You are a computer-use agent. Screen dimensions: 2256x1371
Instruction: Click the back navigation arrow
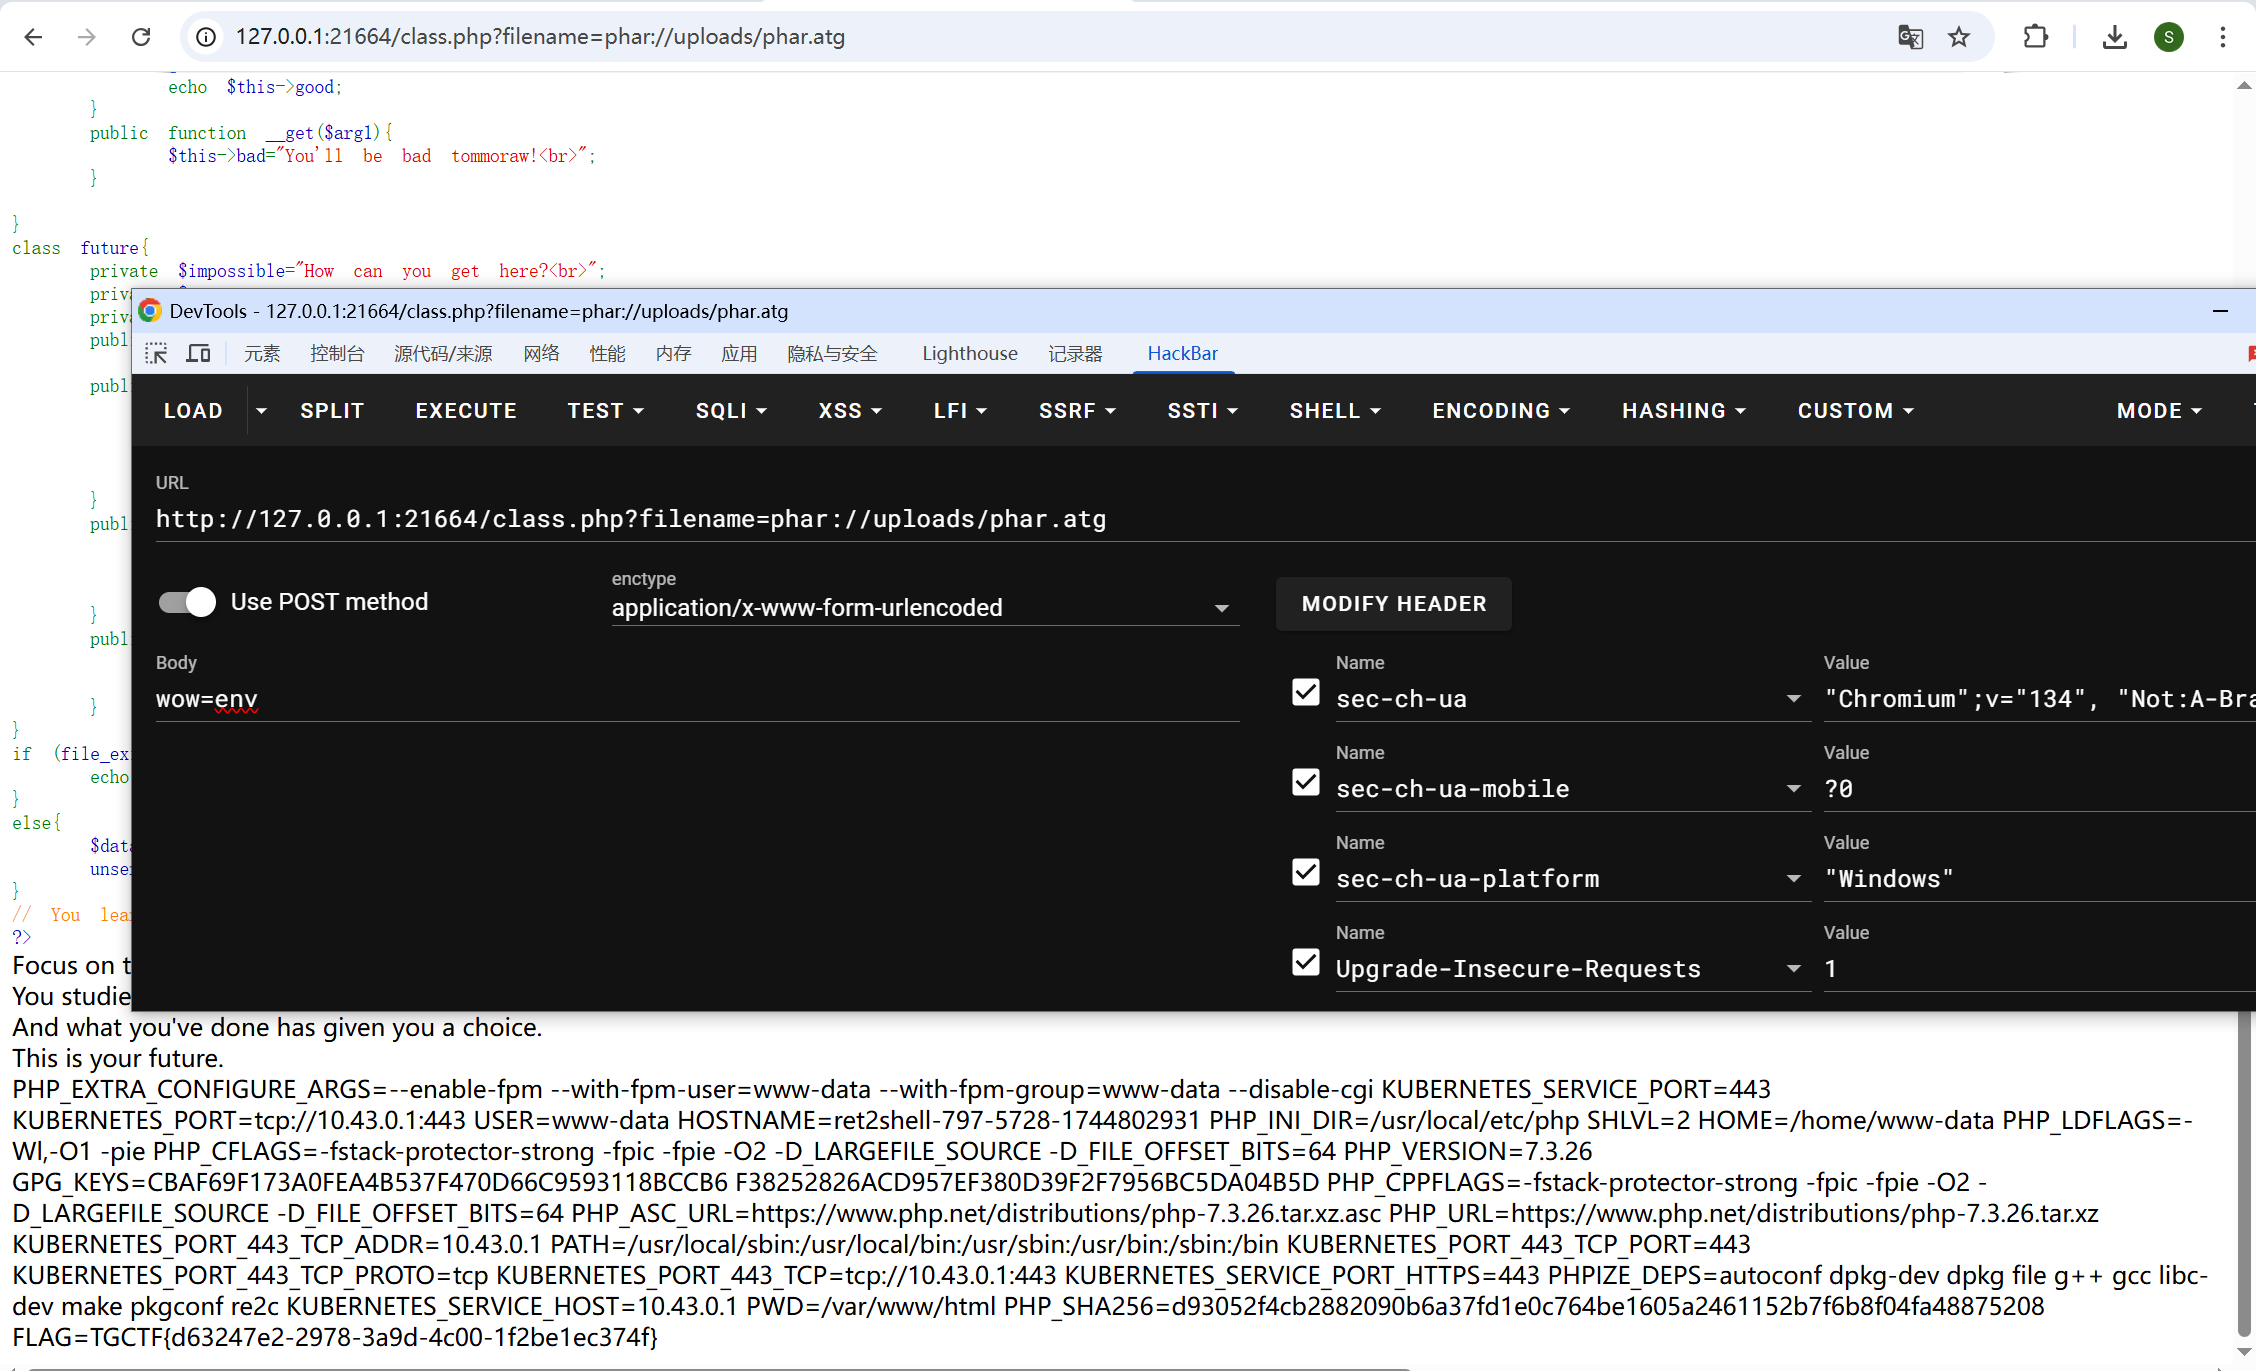click(x=33, y=37)
